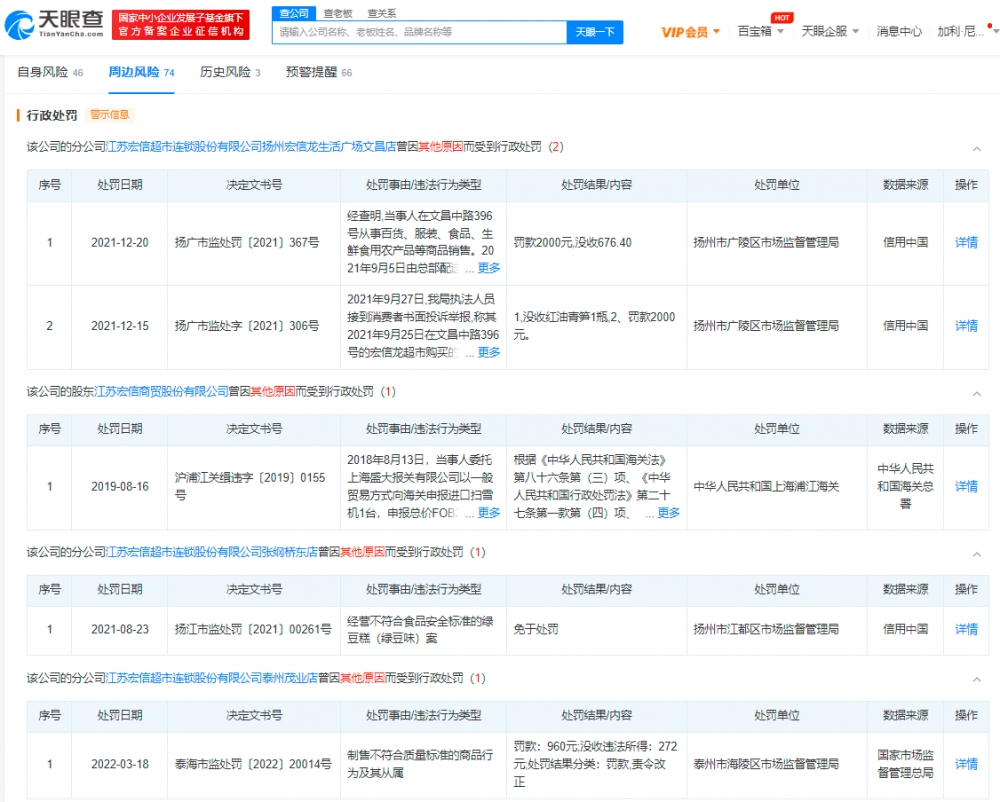Open branch link 江苏宏信超市连锁股份有限公司泰州茂业店
Viewport: 1000px width, 802px height.
211,678
